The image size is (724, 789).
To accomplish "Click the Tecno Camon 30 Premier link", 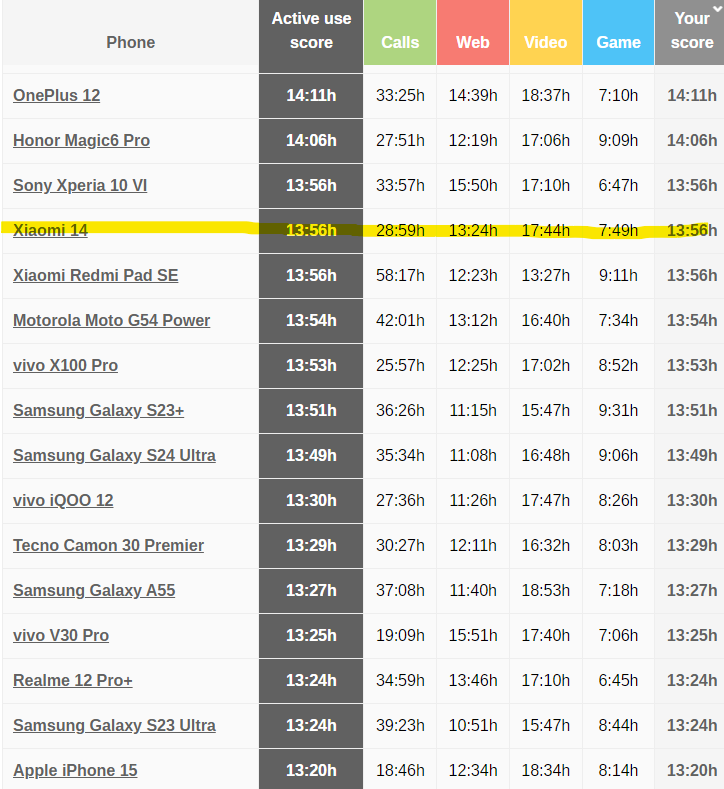I will click(108, 546).
